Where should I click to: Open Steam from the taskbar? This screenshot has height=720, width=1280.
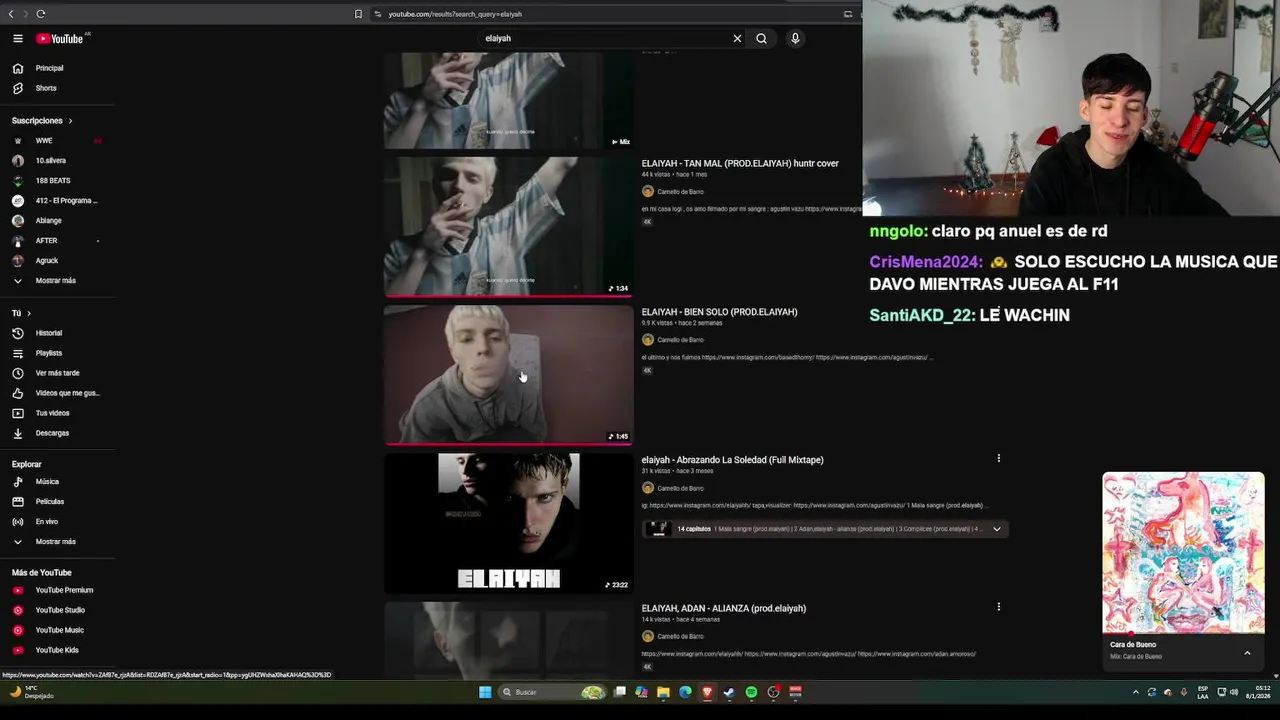pos(729,692)
